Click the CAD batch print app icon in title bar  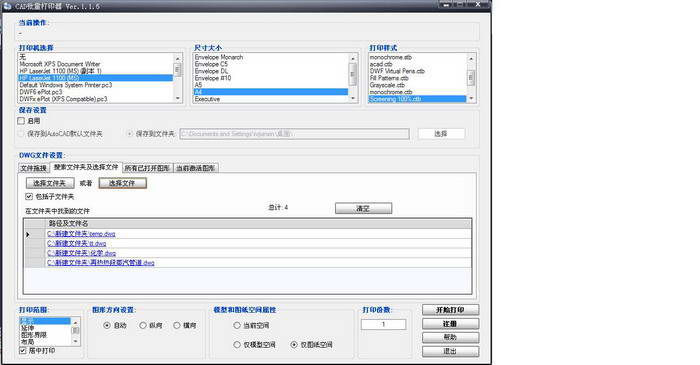(x=7, y=6)
